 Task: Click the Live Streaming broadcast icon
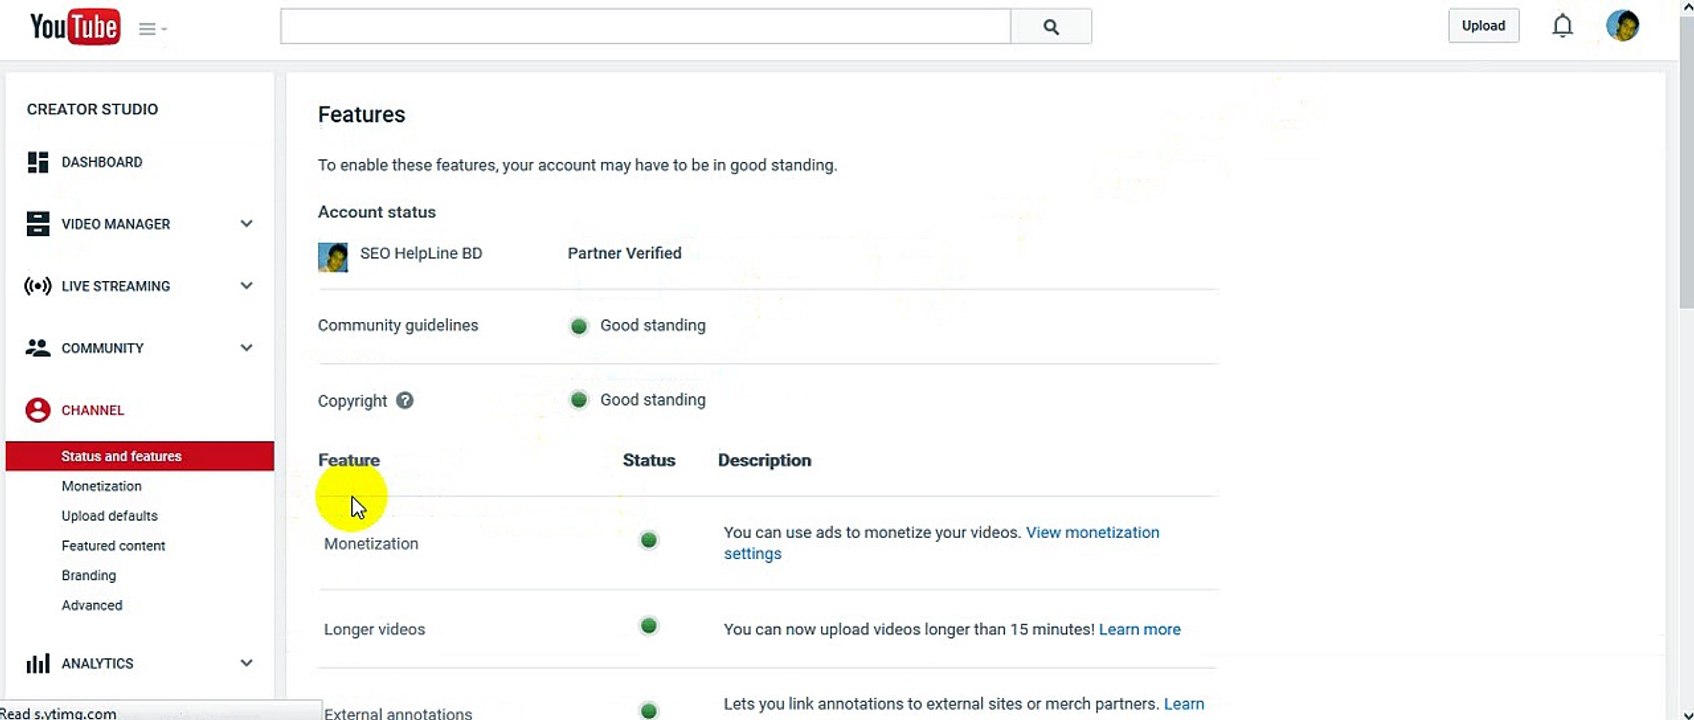pyautogui.click(x=38, y=286)
